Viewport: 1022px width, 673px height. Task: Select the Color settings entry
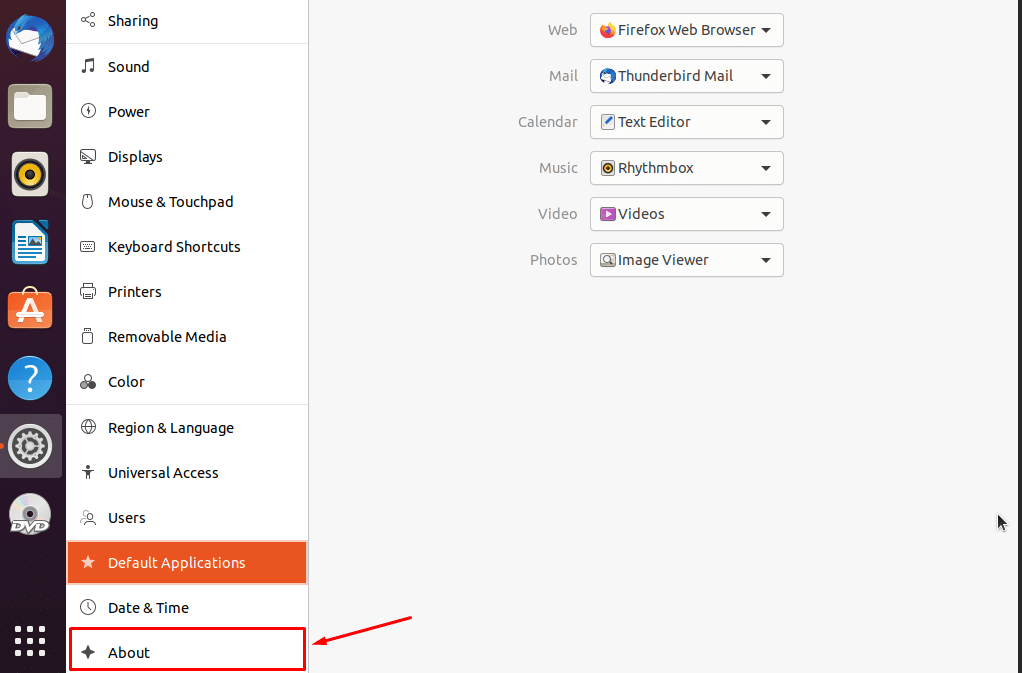pyautogui.click(x=187, y=381)
